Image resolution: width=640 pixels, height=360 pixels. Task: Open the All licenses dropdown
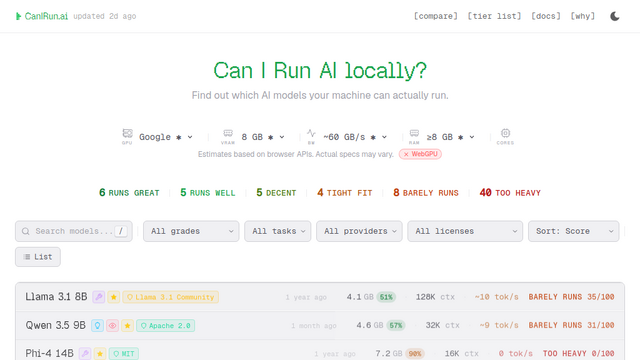(x=465, y=231)
